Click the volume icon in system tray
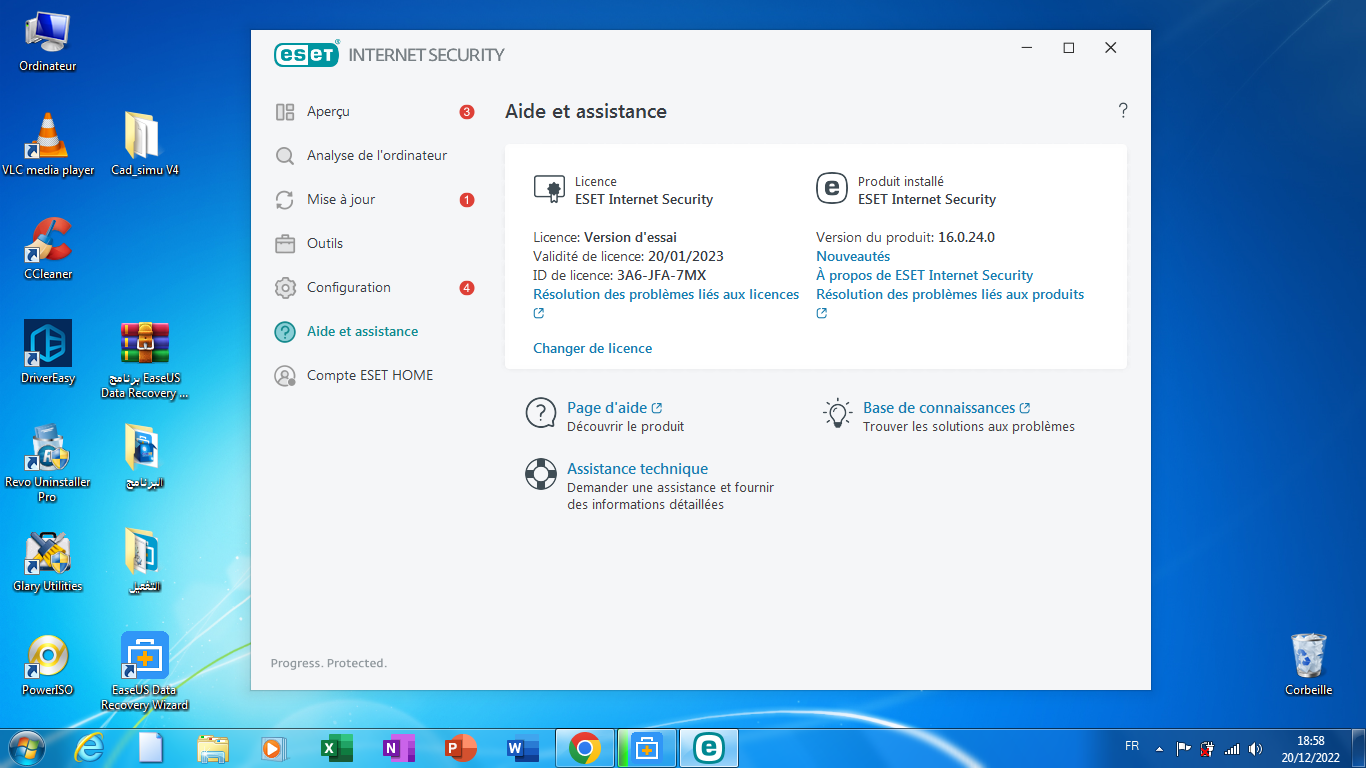This screenshot has width=1366, height=768. pos(1255,748)
